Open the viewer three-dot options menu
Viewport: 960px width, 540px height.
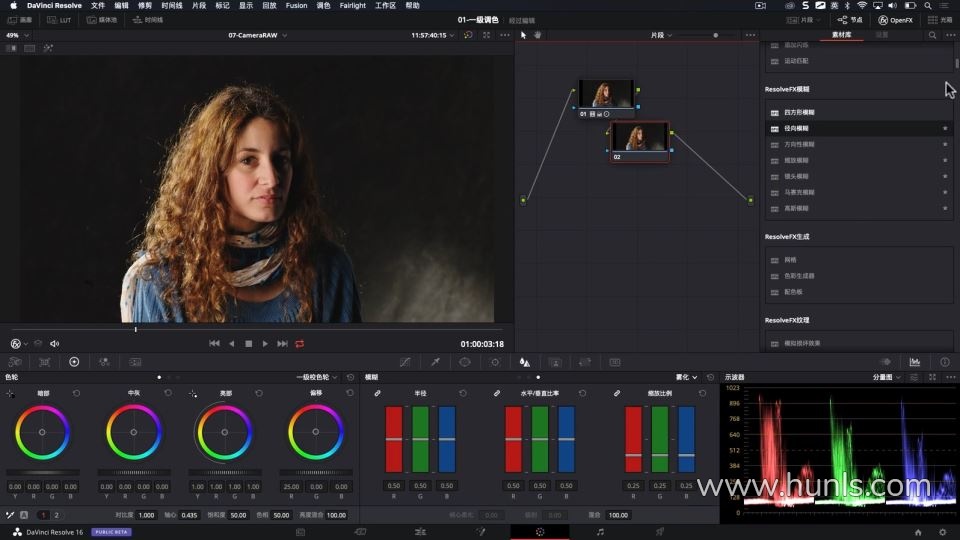click(504, 35)
